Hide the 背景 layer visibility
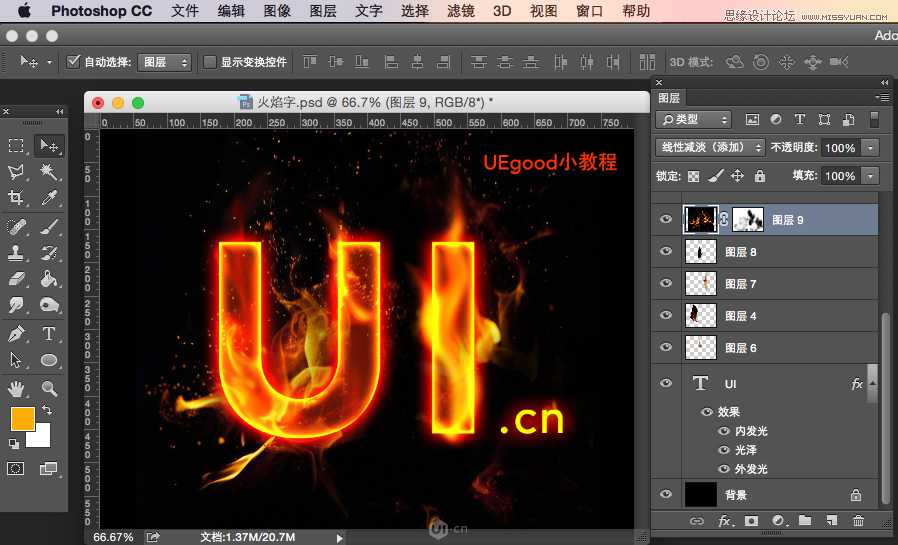This screenshot has height=545, width=898. click(x=666, y=494)
